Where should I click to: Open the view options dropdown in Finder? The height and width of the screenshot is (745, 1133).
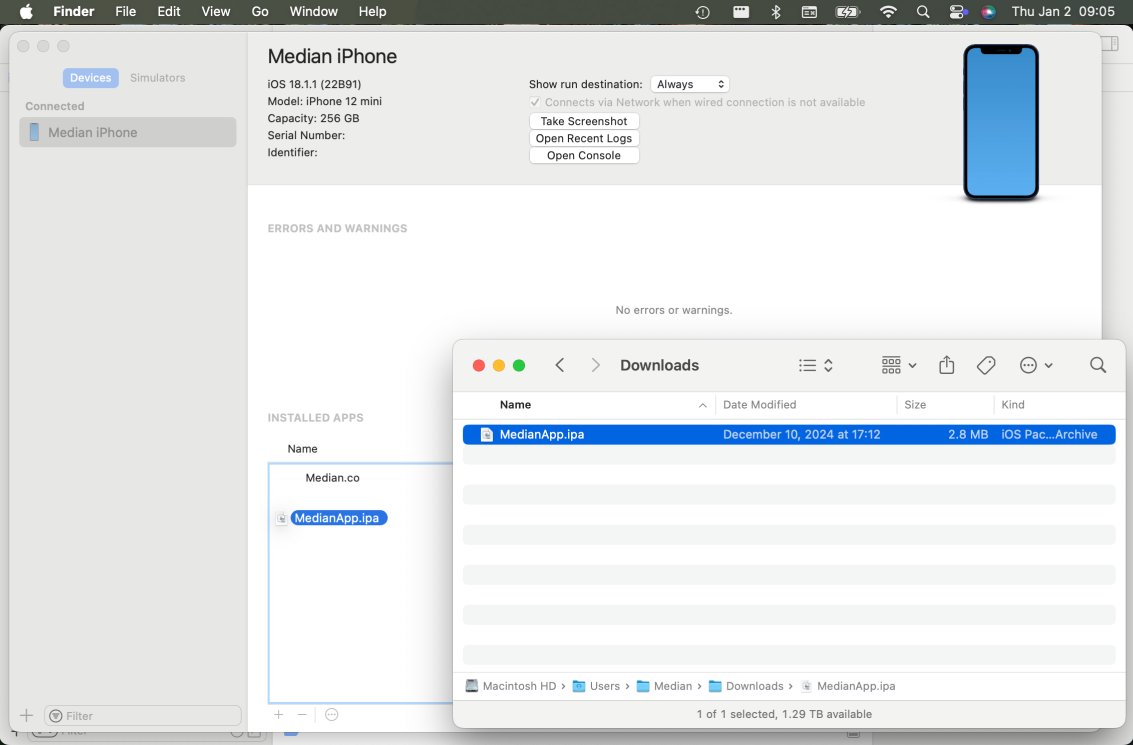coord(814,365)
